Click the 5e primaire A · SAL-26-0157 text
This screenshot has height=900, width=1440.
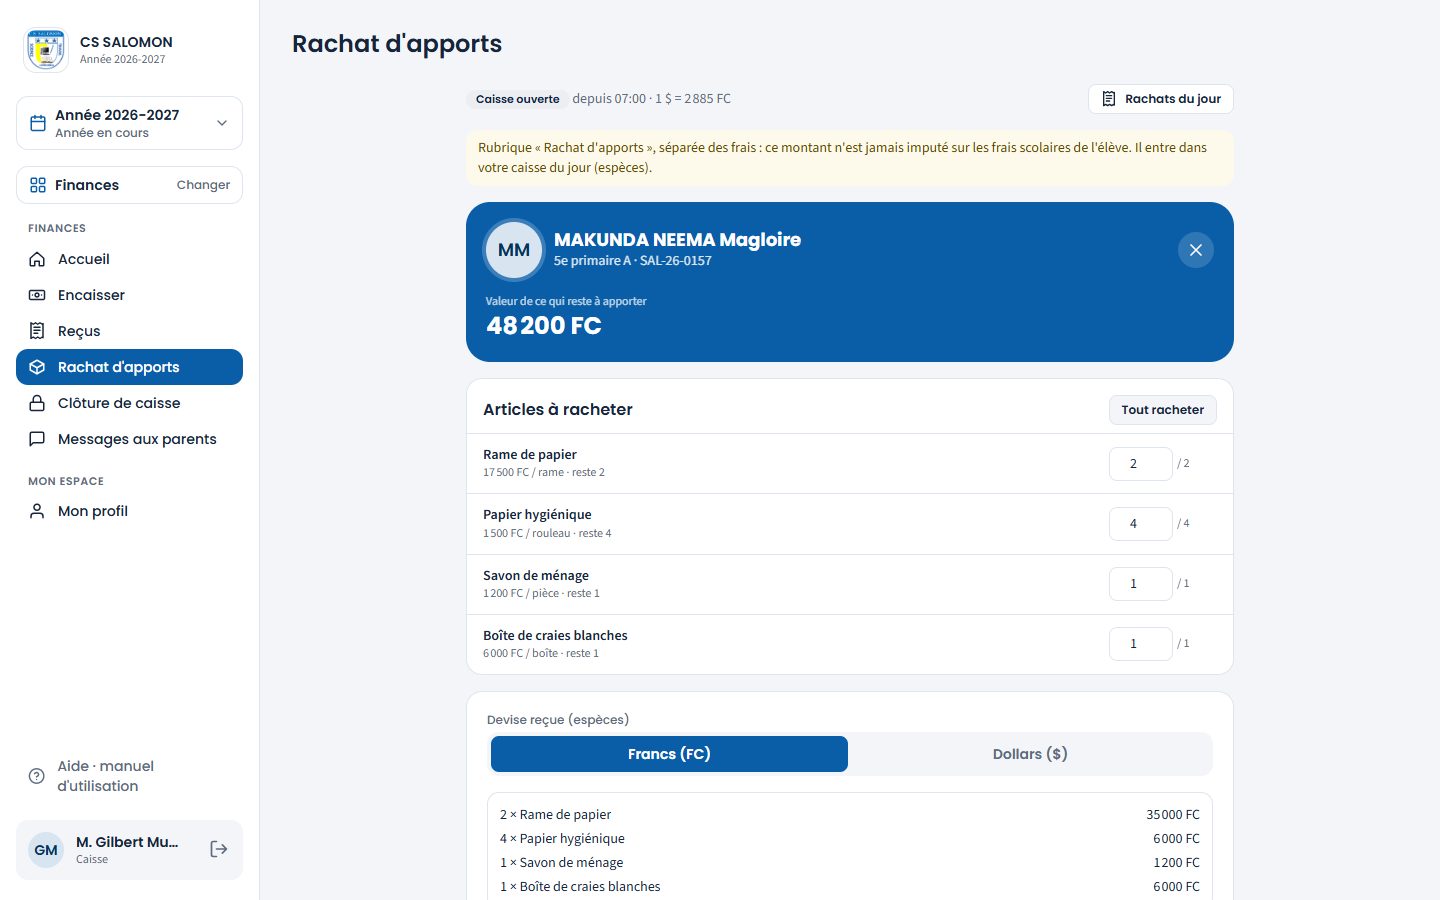pos(633,261)
